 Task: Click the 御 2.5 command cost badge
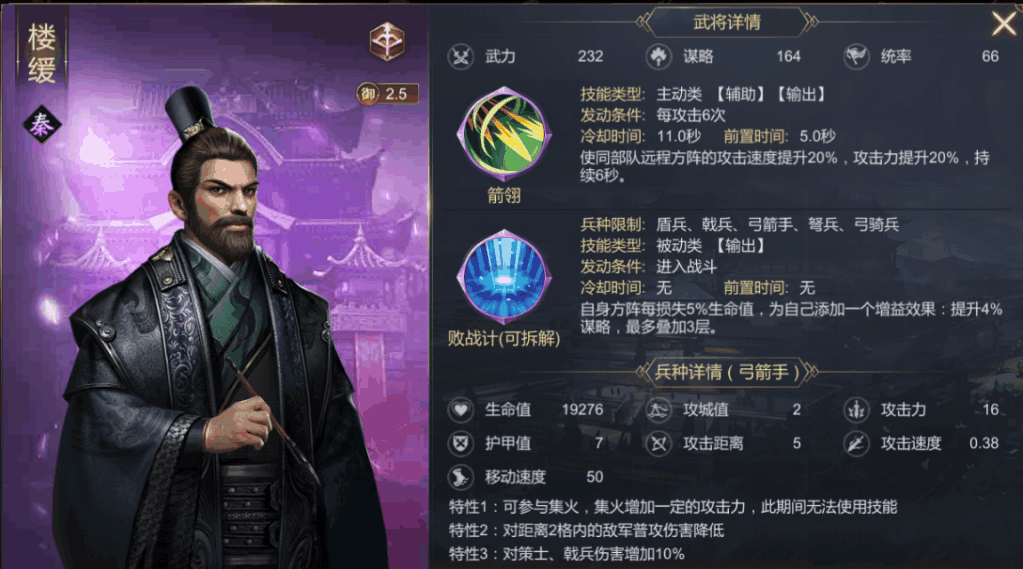click(x=387, y=94)
